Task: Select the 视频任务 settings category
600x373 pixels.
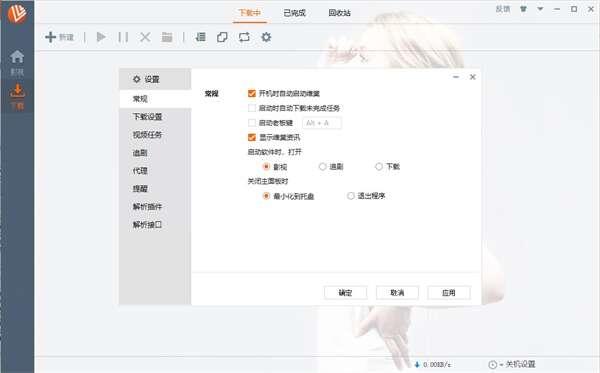Action: [x=155, y=135]
